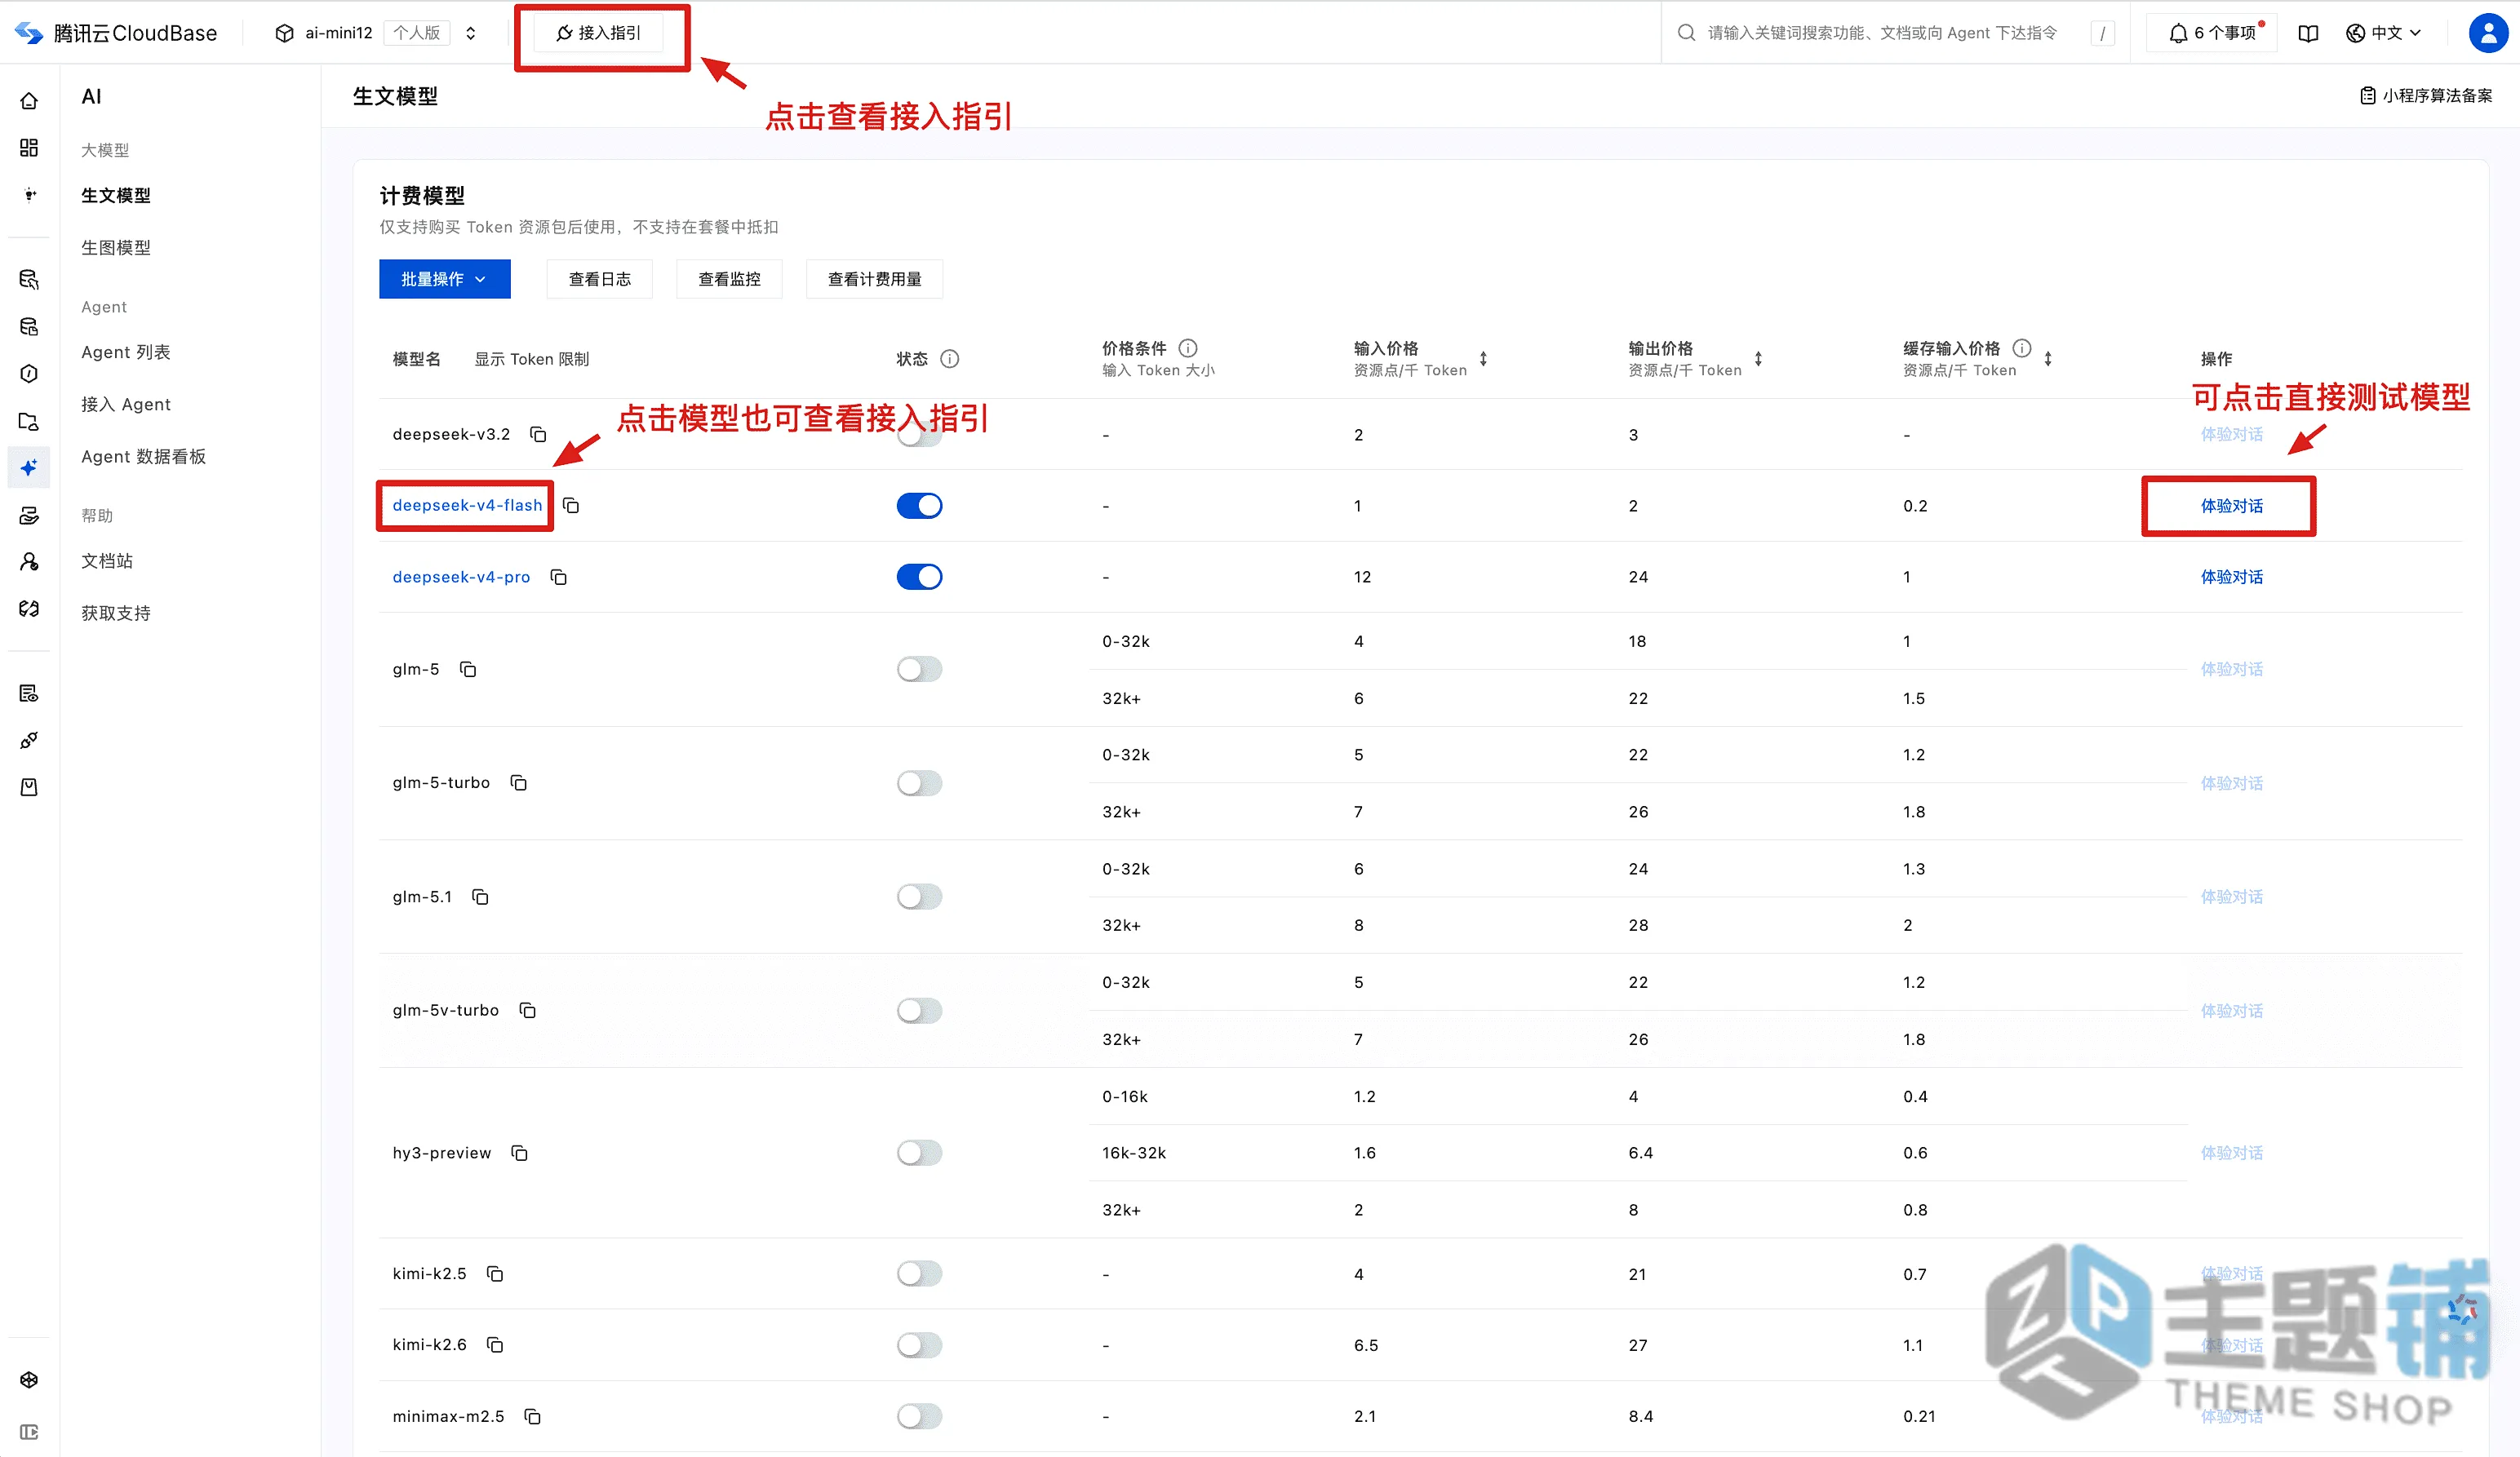Copy the kimi-k2.5 model name

pyautogui.click(x=495, y=1273)
